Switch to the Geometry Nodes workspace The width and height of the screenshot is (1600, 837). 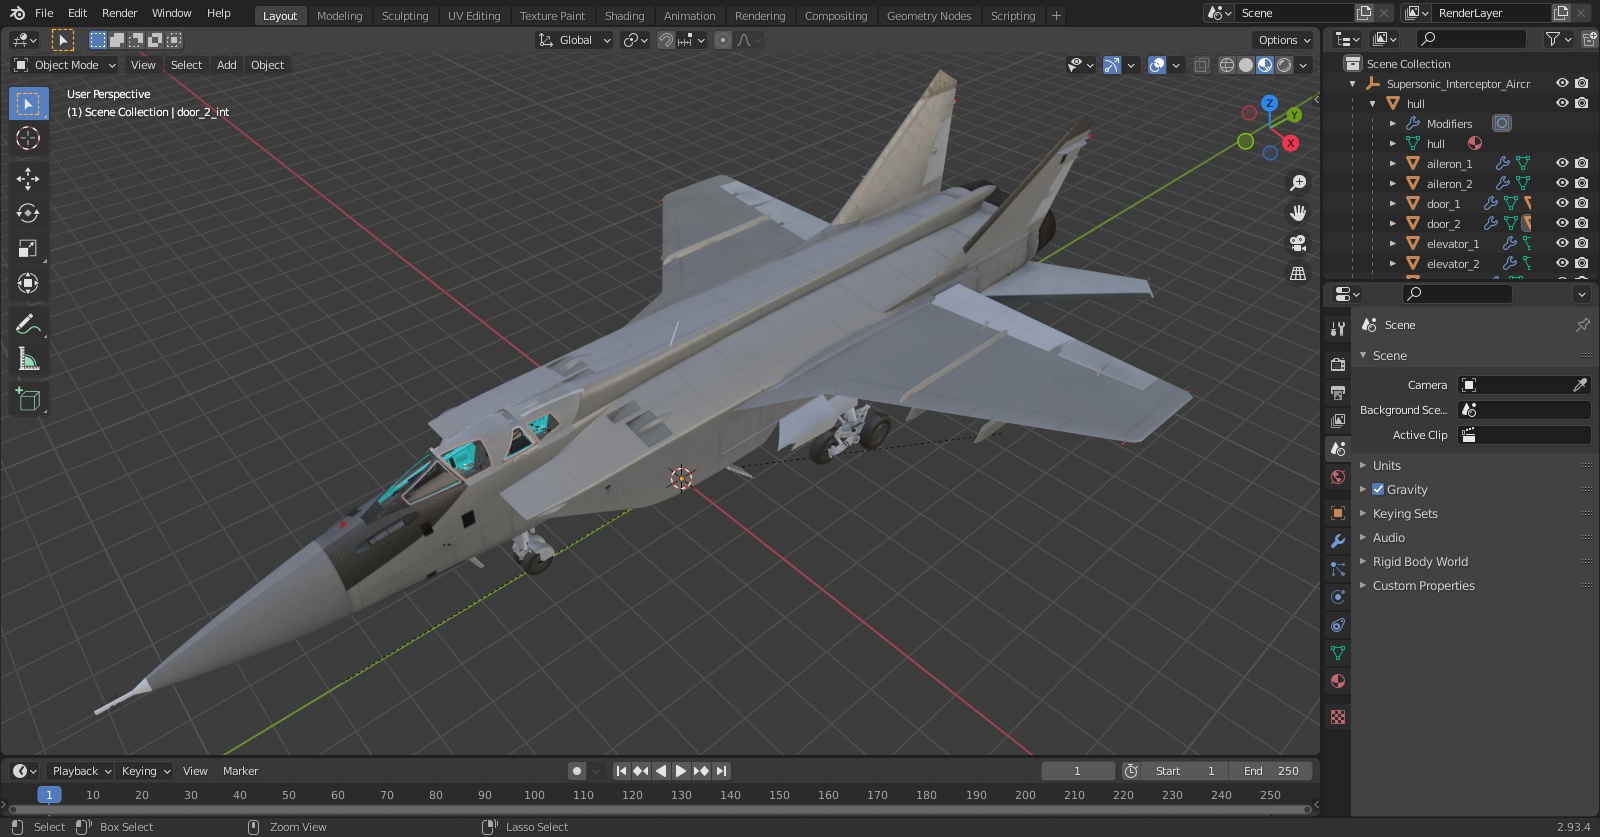tap(929, 16)
